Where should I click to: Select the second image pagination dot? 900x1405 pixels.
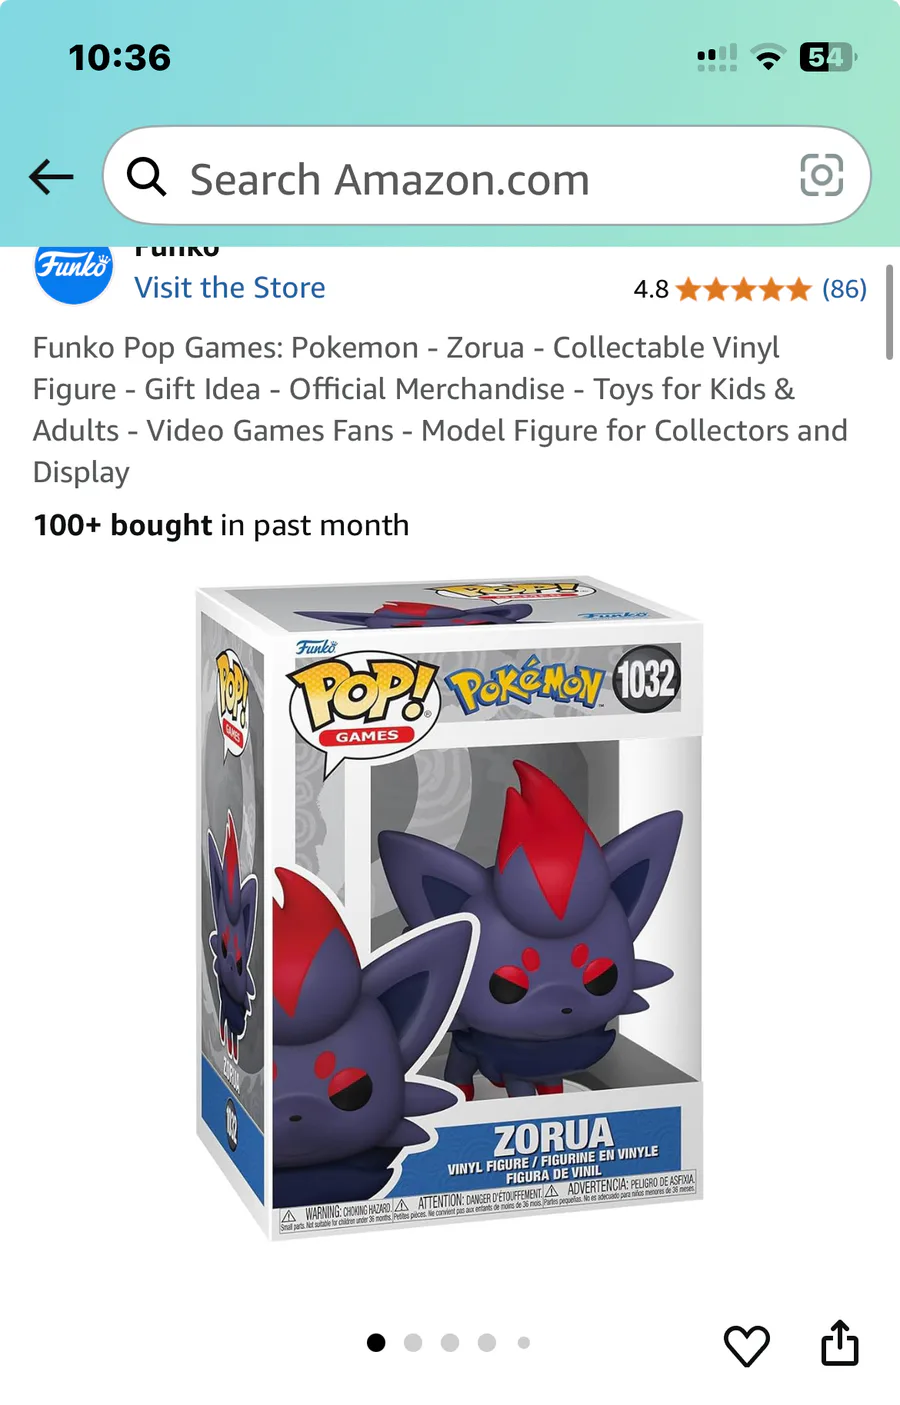[x=413, y=1342]
